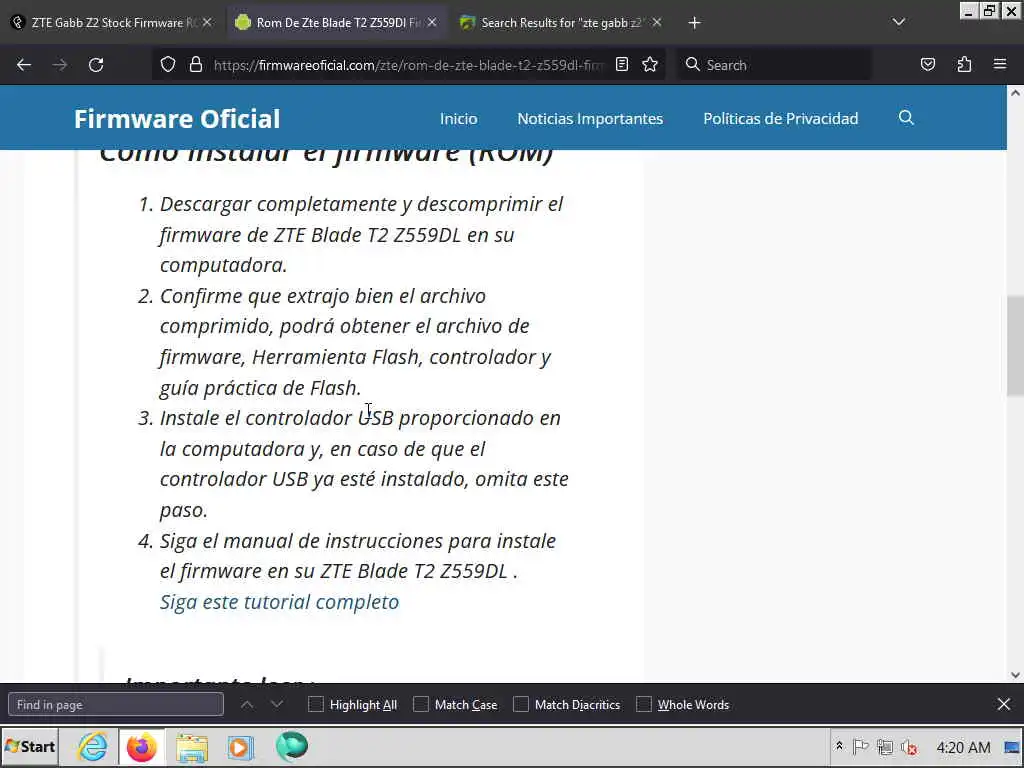Expand the list all tabs dropdown
This screenshot has height=768, width=1024.
point(899,22)
